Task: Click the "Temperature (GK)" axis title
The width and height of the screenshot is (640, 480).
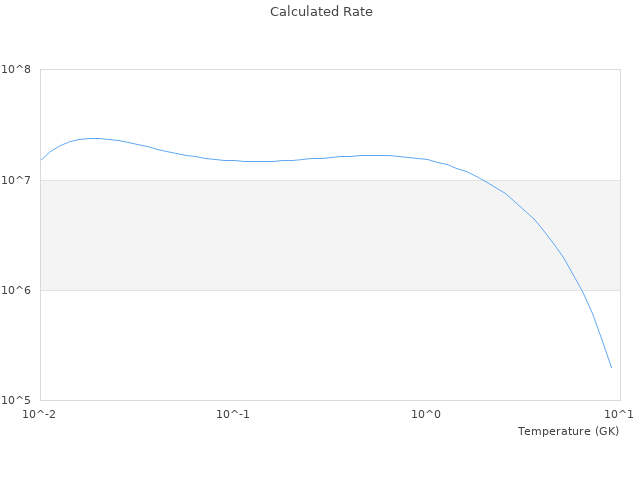Action: [x=568, y=431]
